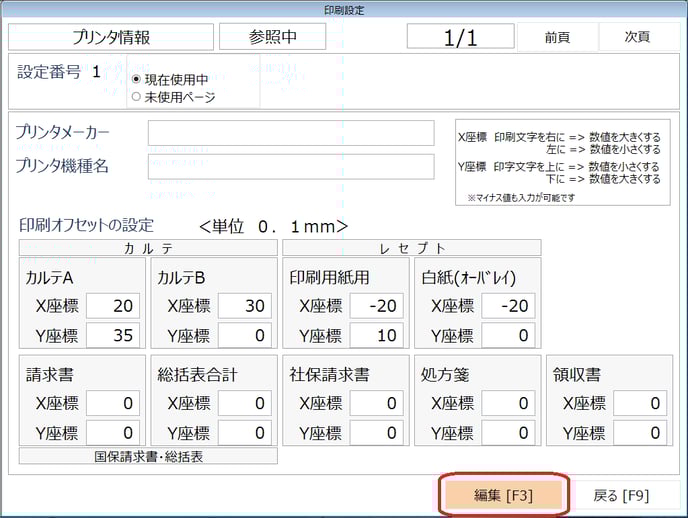Select the 未使用ページ radio button

point(137,97)
